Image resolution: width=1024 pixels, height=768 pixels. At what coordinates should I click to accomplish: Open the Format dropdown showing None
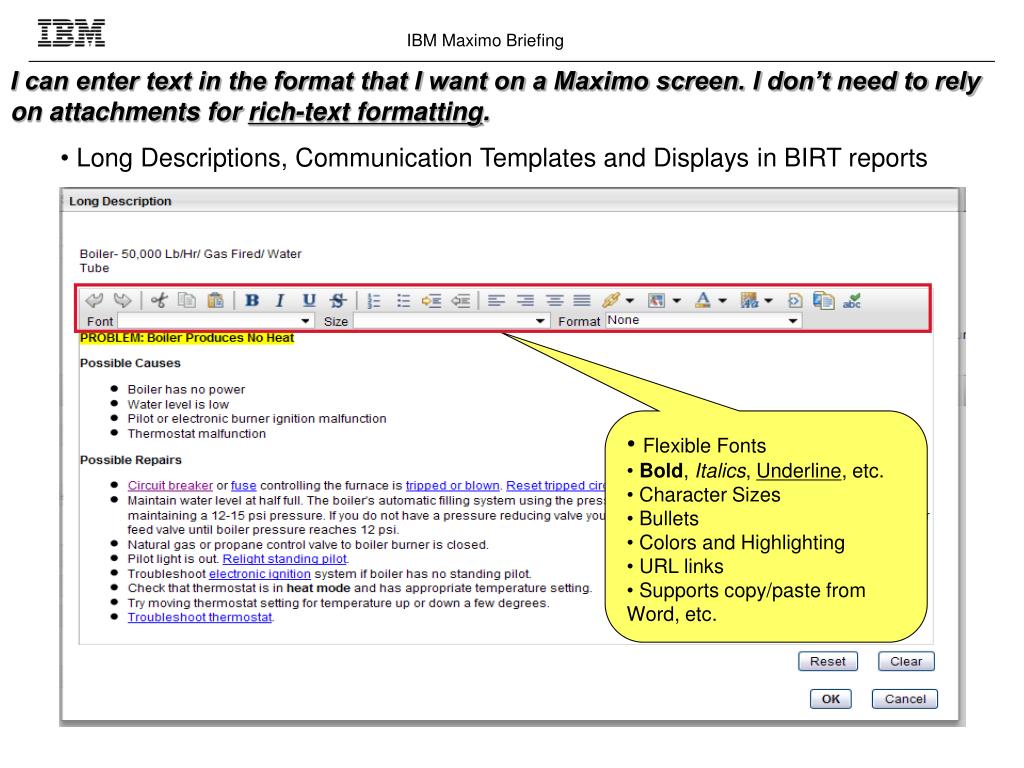[703, 321]
